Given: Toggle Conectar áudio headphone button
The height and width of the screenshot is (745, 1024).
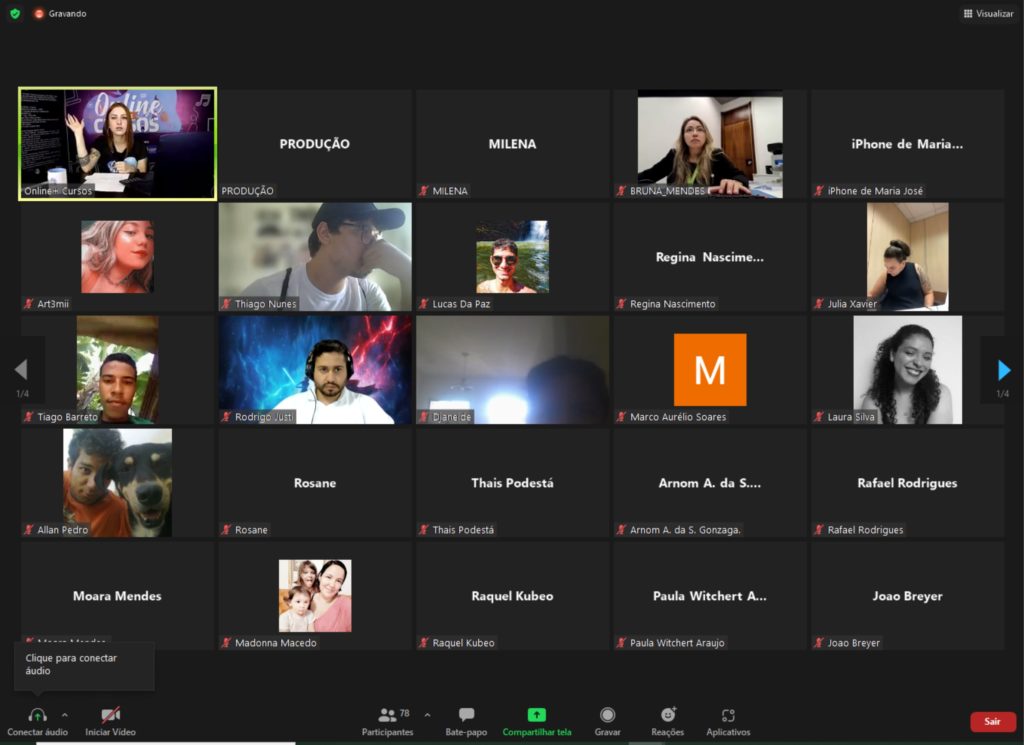Looking at the screenshot, I should [38, 716].
